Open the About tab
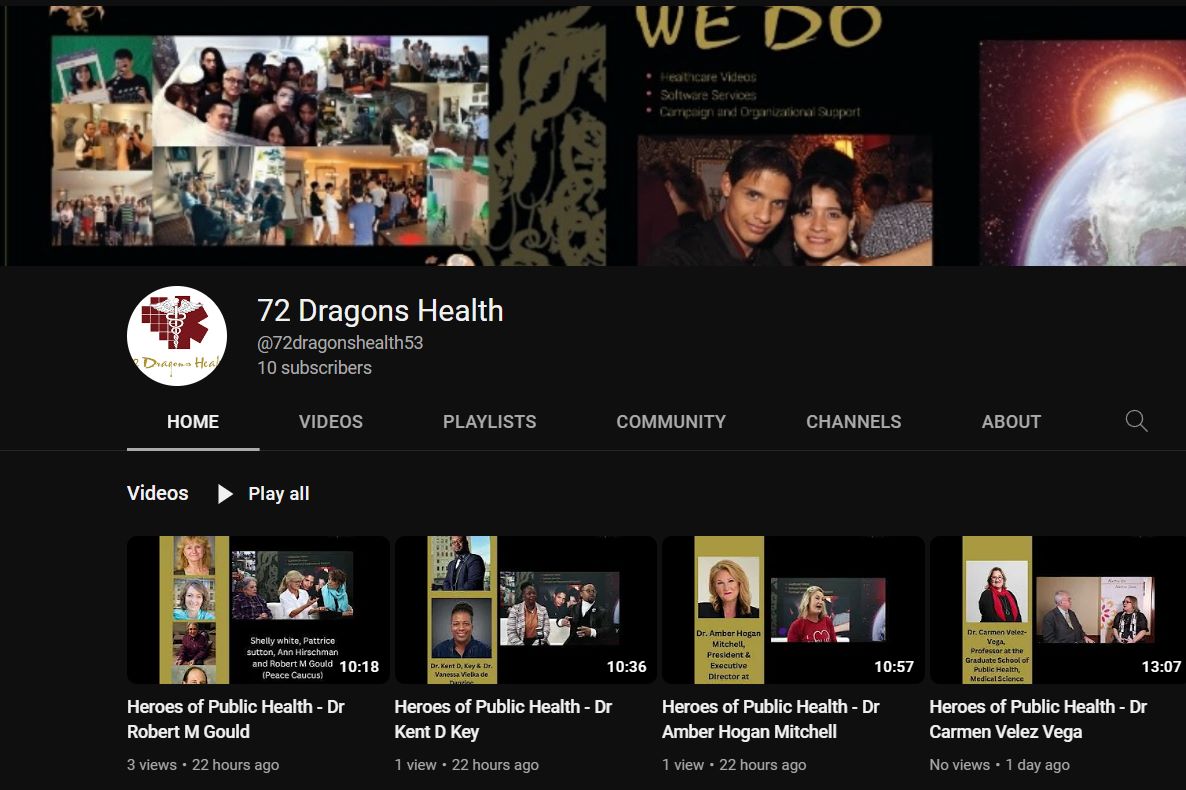This screenshot has height=790, width=1186. coord(1011,421)
